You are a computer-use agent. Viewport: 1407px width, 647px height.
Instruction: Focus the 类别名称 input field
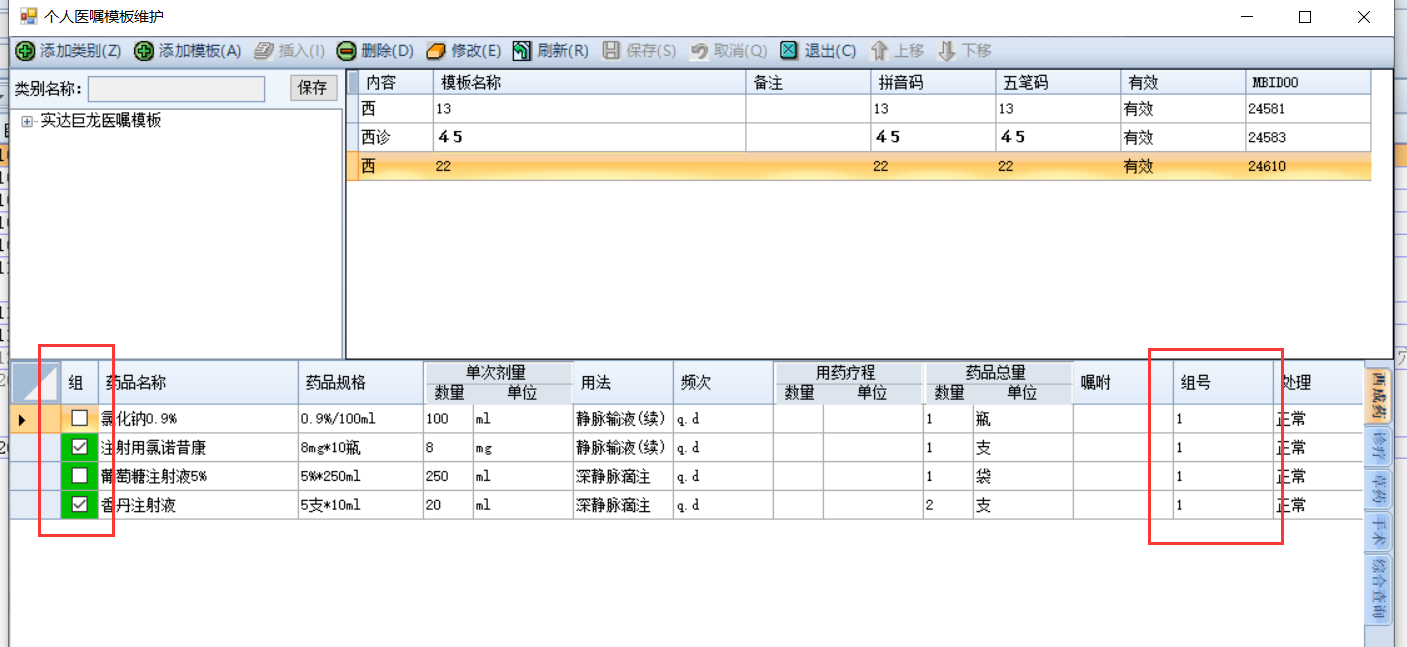tap(177, 89)
